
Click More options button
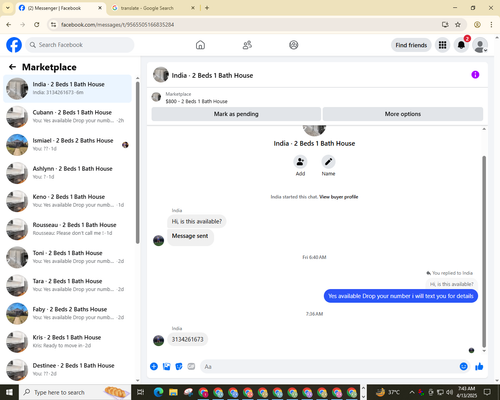point(403,114)
